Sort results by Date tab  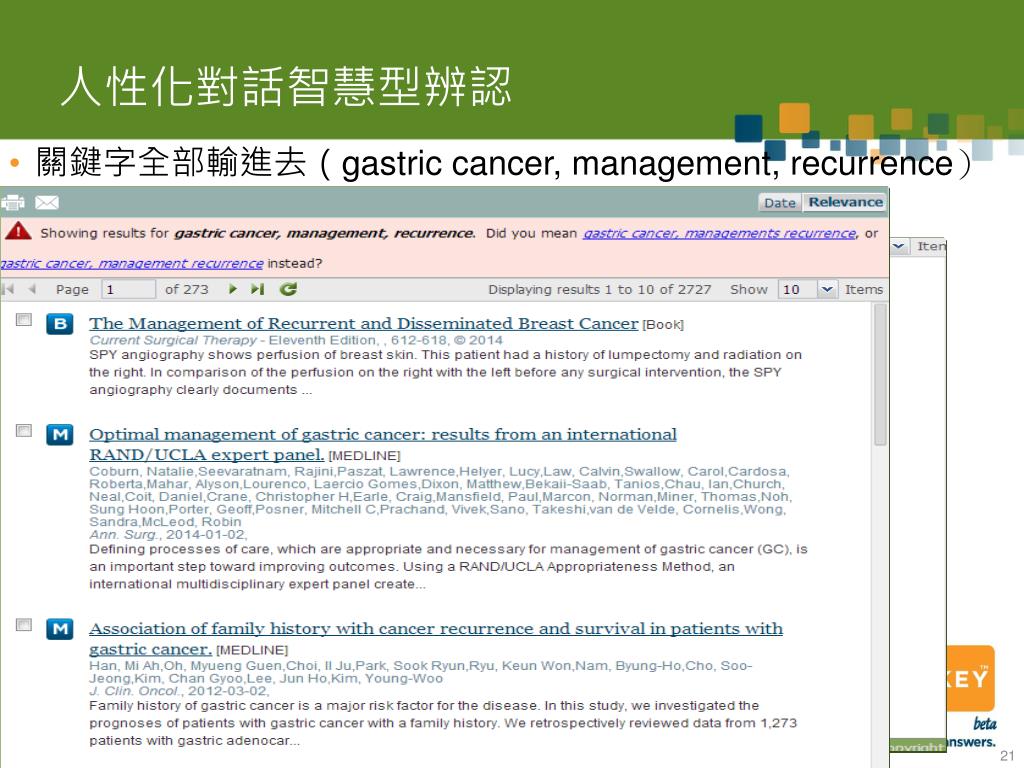click(780, 202)
